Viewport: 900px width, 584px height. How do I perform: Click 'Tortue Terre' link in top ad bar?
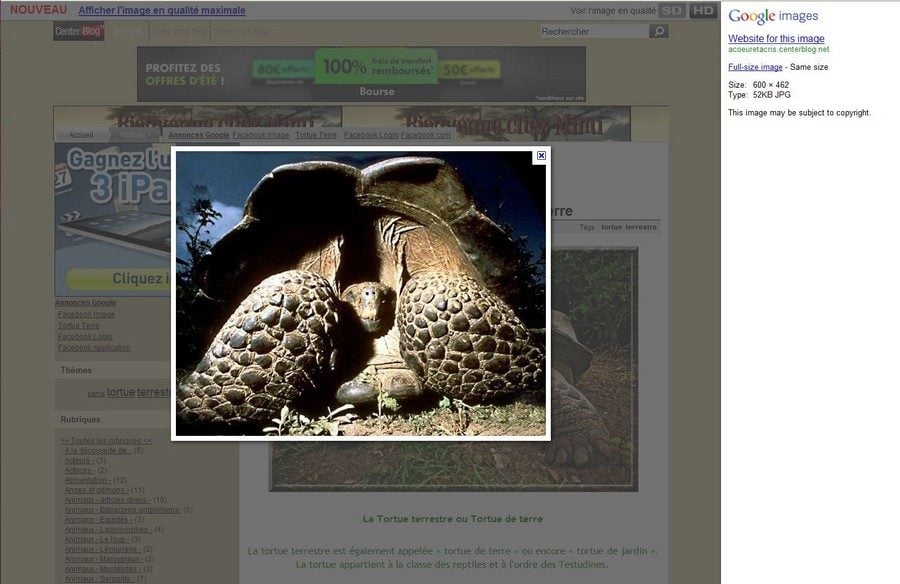click(x=315, y=135)
